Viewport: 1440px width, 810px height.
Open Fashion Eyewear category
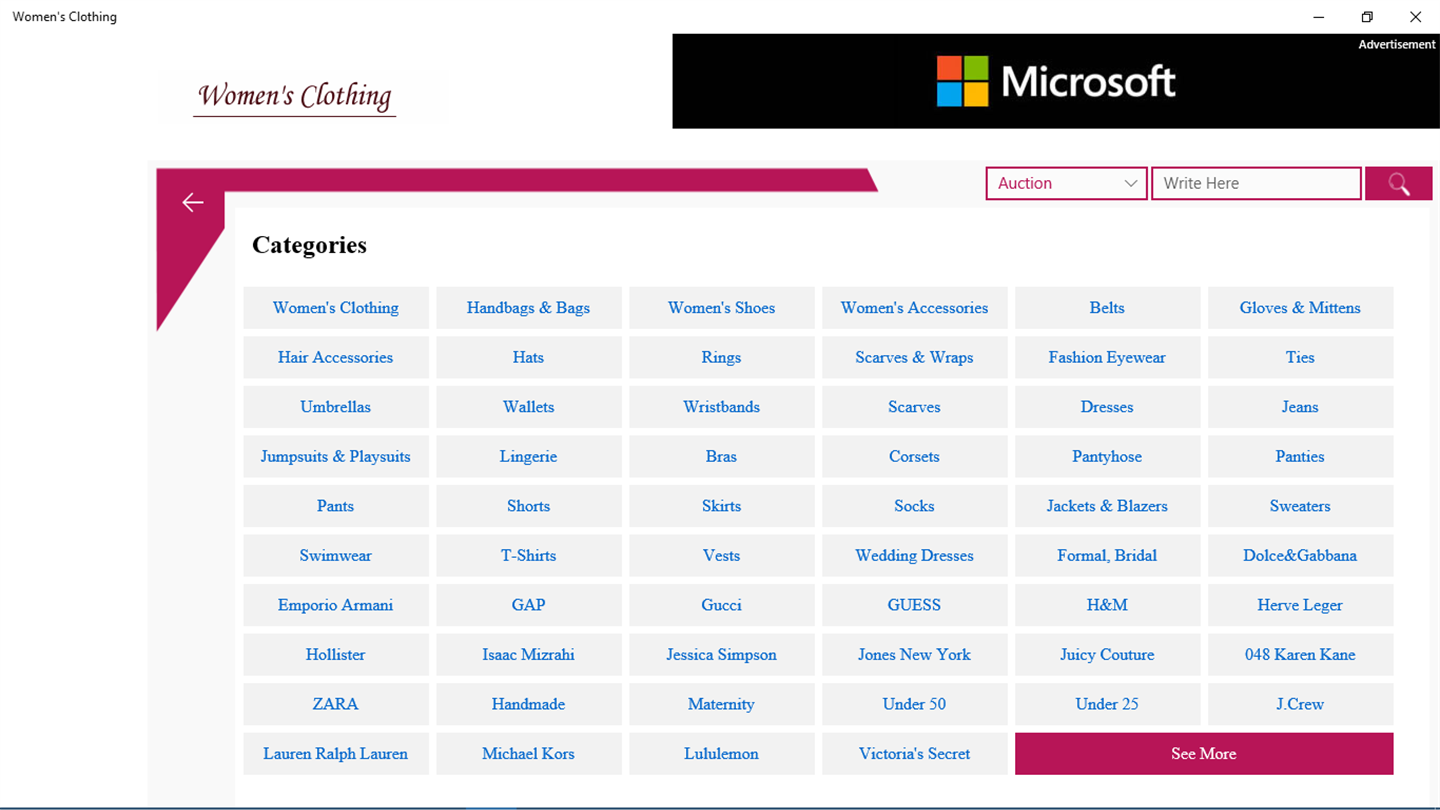[1108, 358]
